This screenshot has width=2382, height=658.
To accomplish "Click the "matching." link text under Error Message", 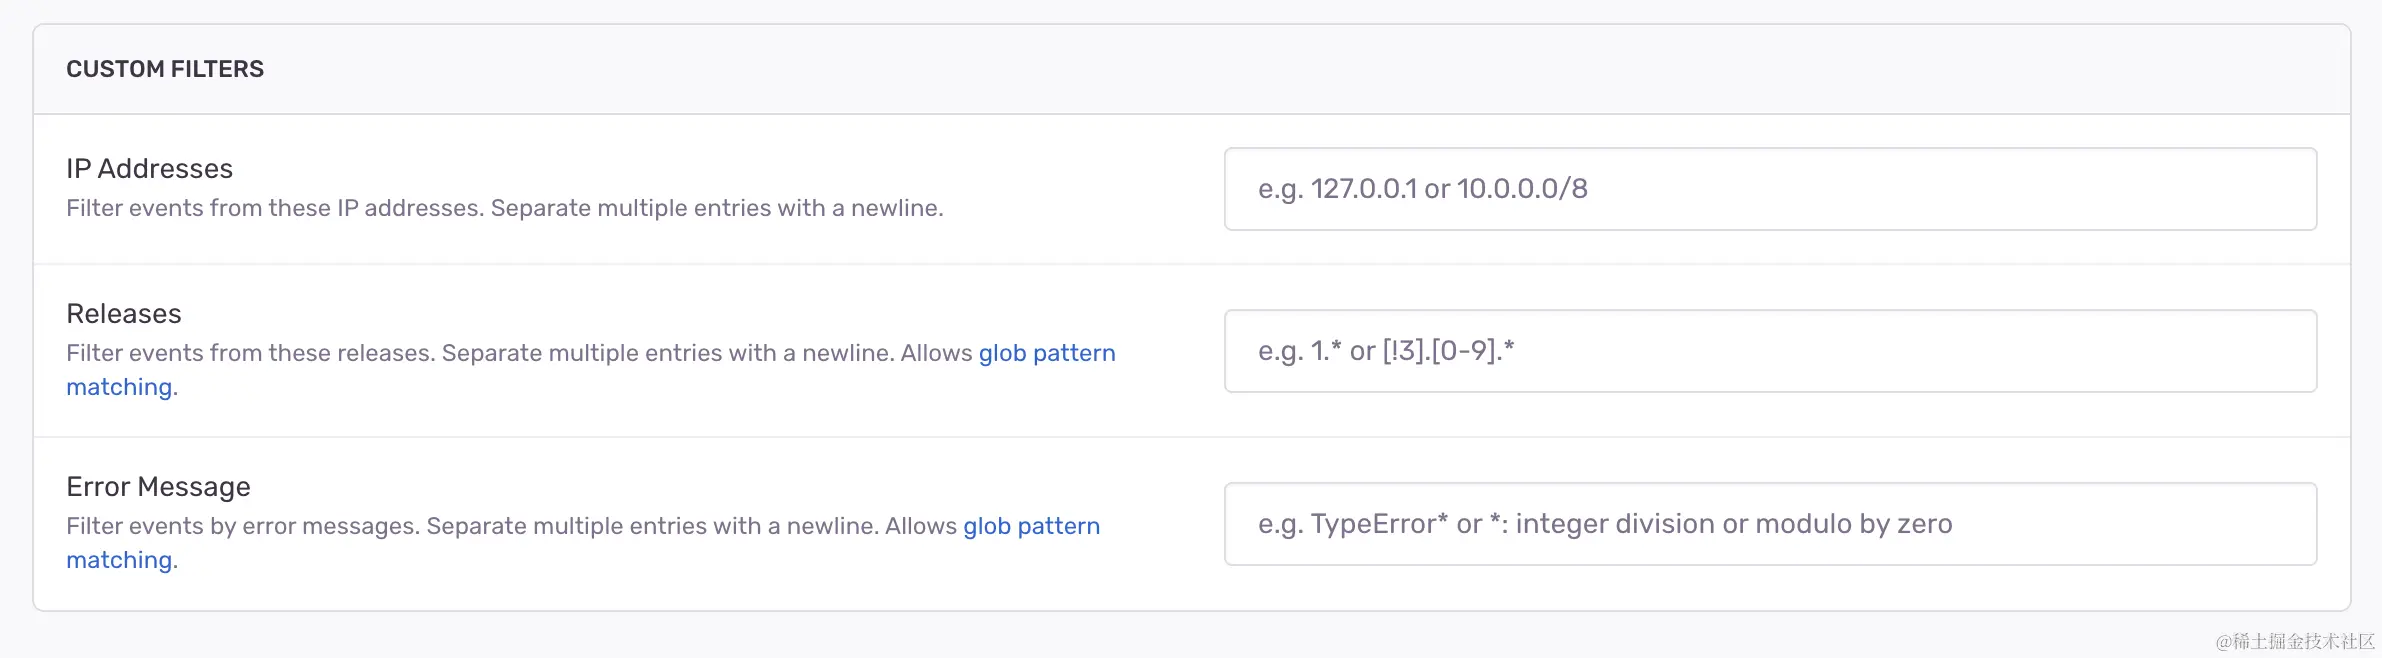I will tap(120, 560).
